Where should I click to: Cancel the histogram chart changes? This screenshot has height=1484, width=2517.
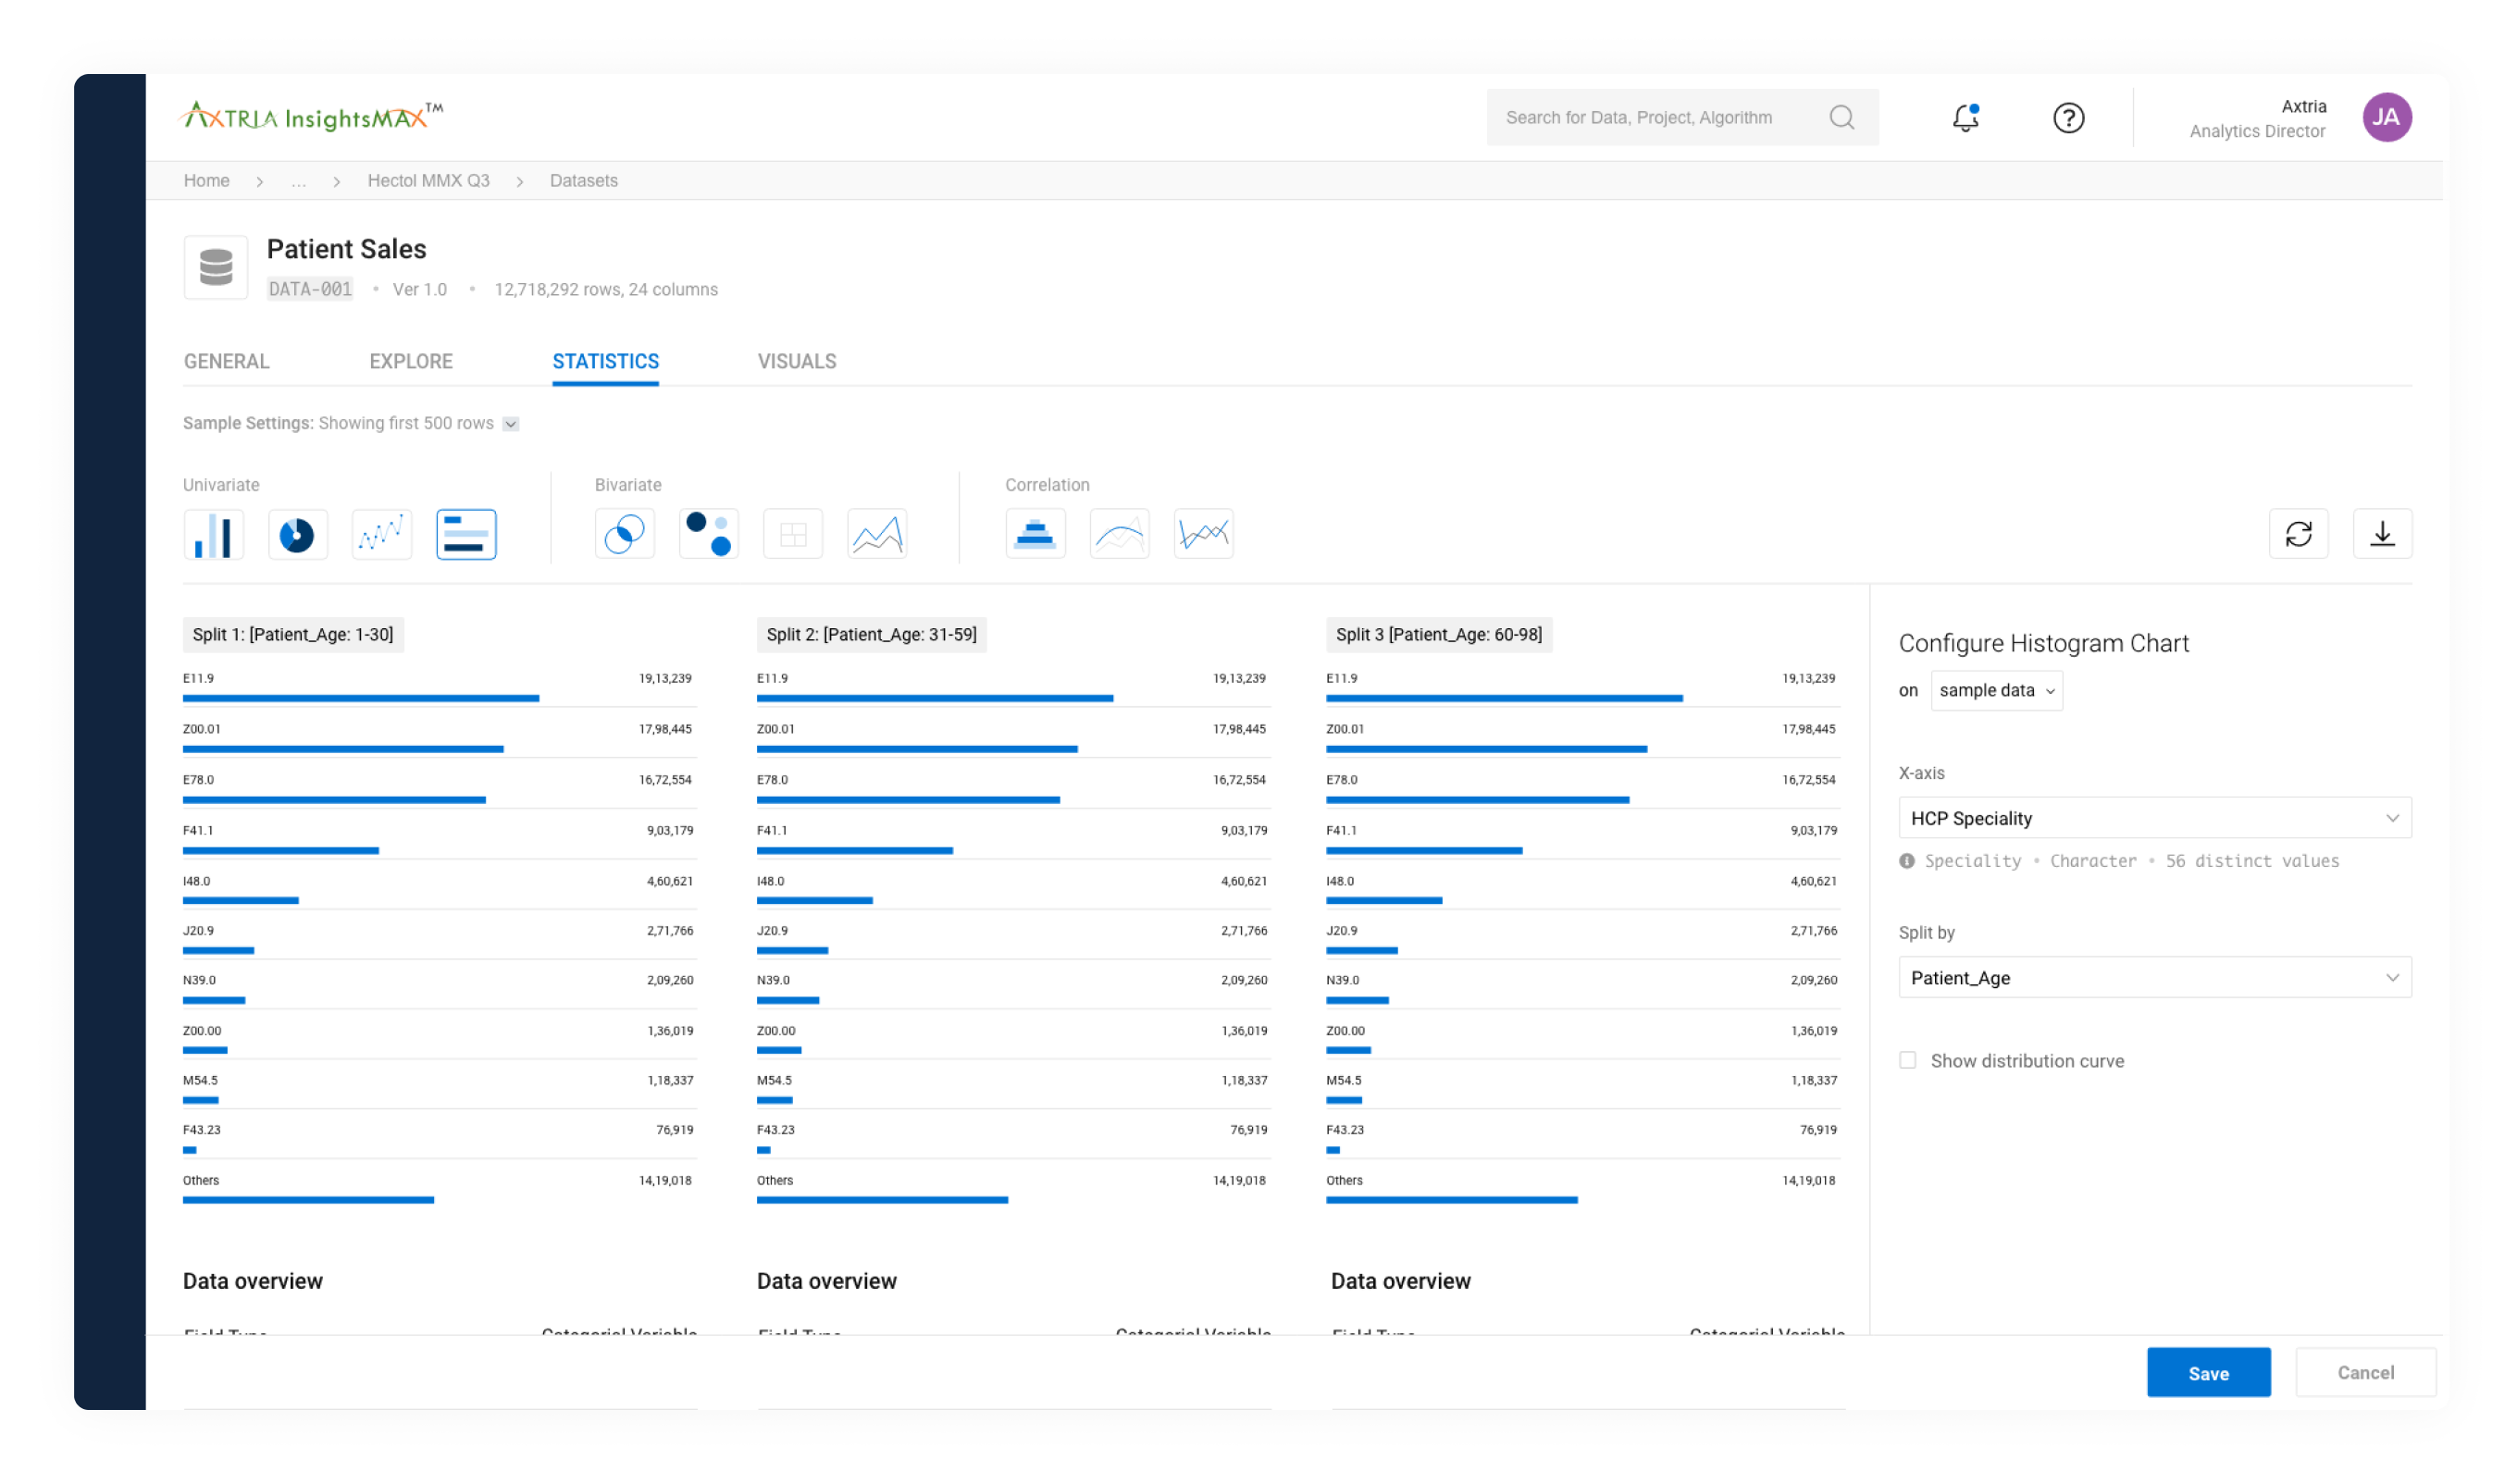click(x=2365, y=1372)
